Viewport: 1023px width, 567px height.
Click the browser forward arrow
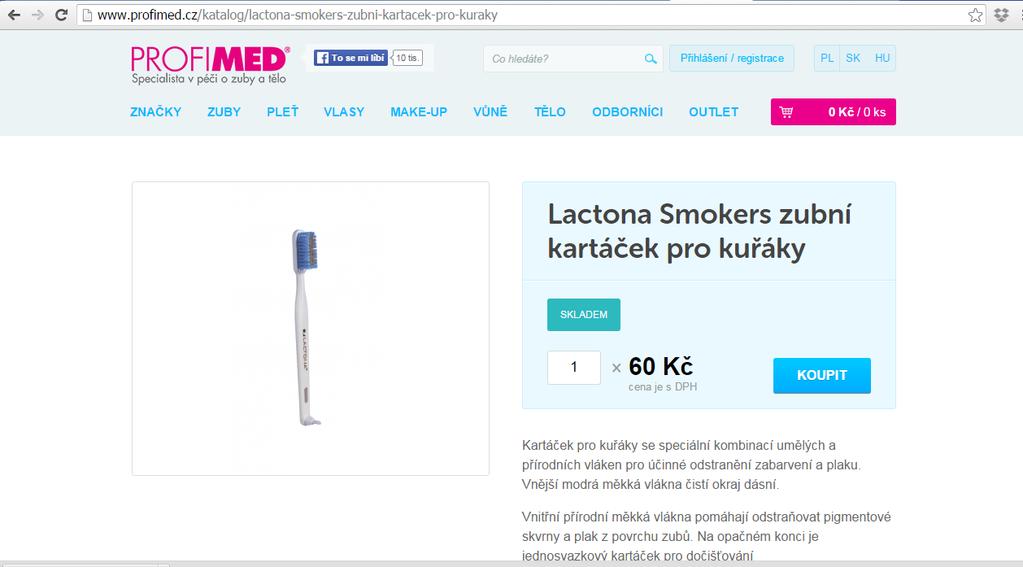tap(38, 15)
